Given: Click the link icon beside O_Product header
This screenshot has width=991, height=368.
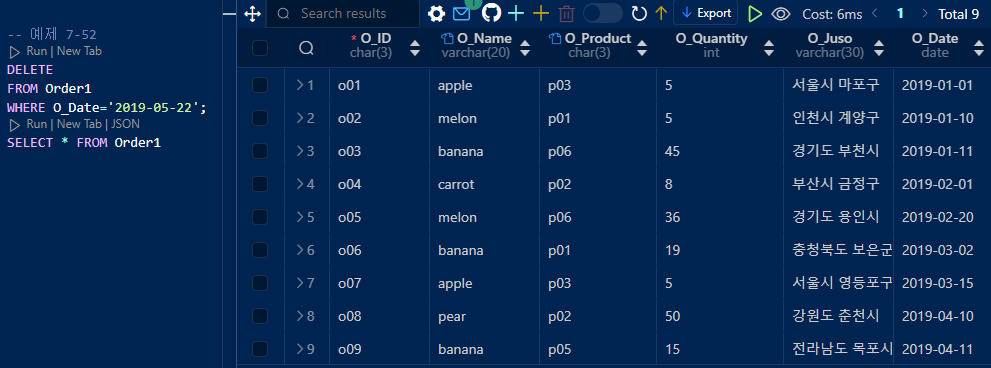Looking at the screenshot, I should 555,39.
